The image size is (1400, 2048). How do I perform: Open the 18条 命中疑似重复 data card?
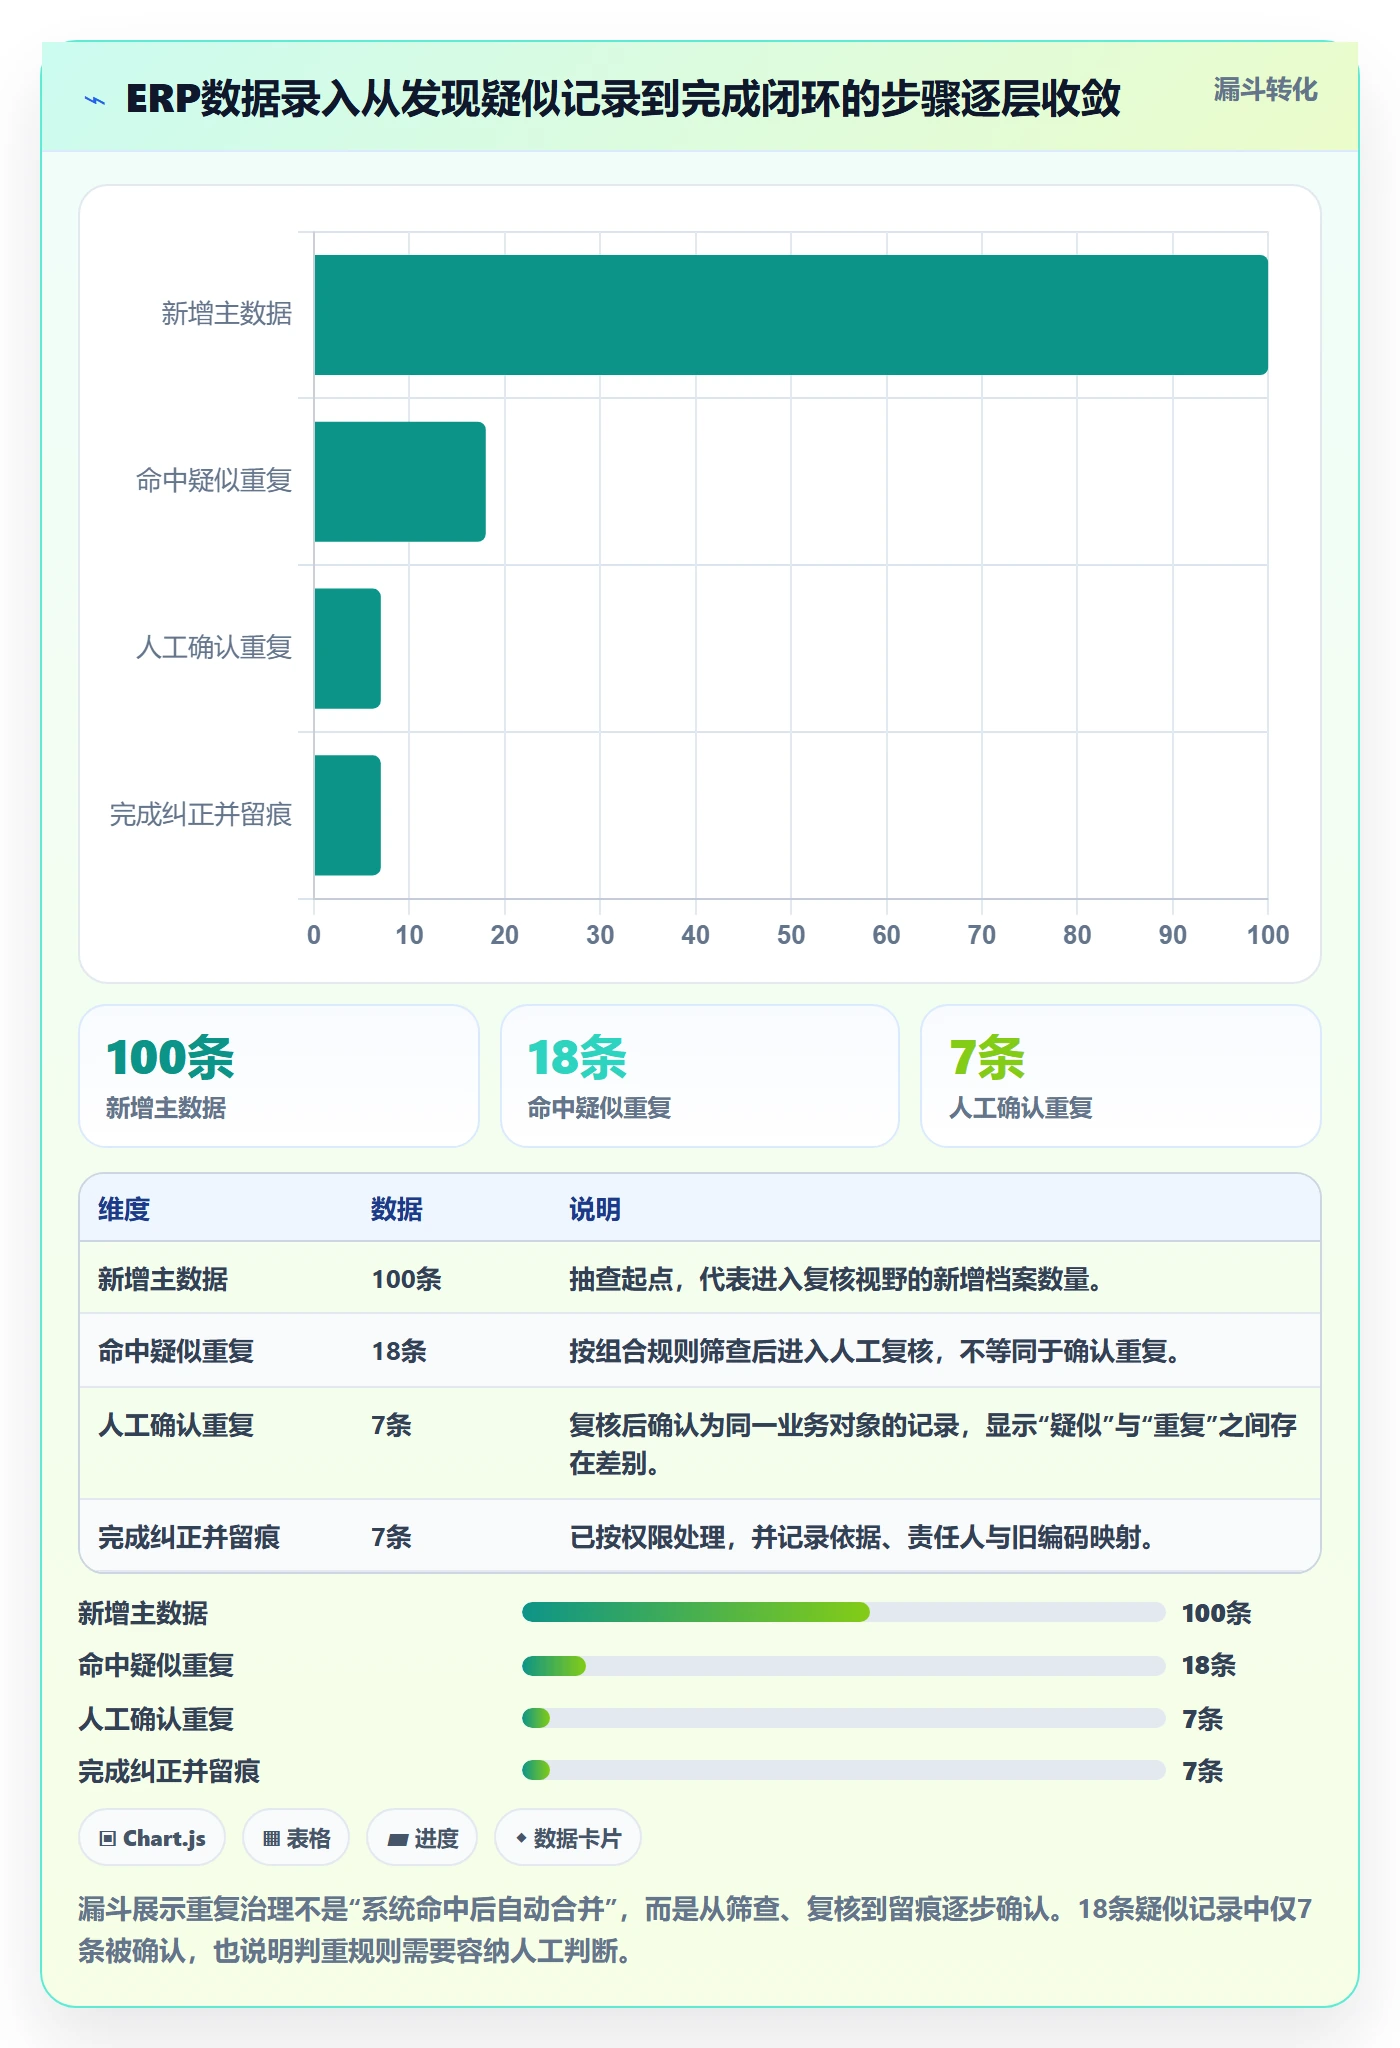(x=700, y=1076)
